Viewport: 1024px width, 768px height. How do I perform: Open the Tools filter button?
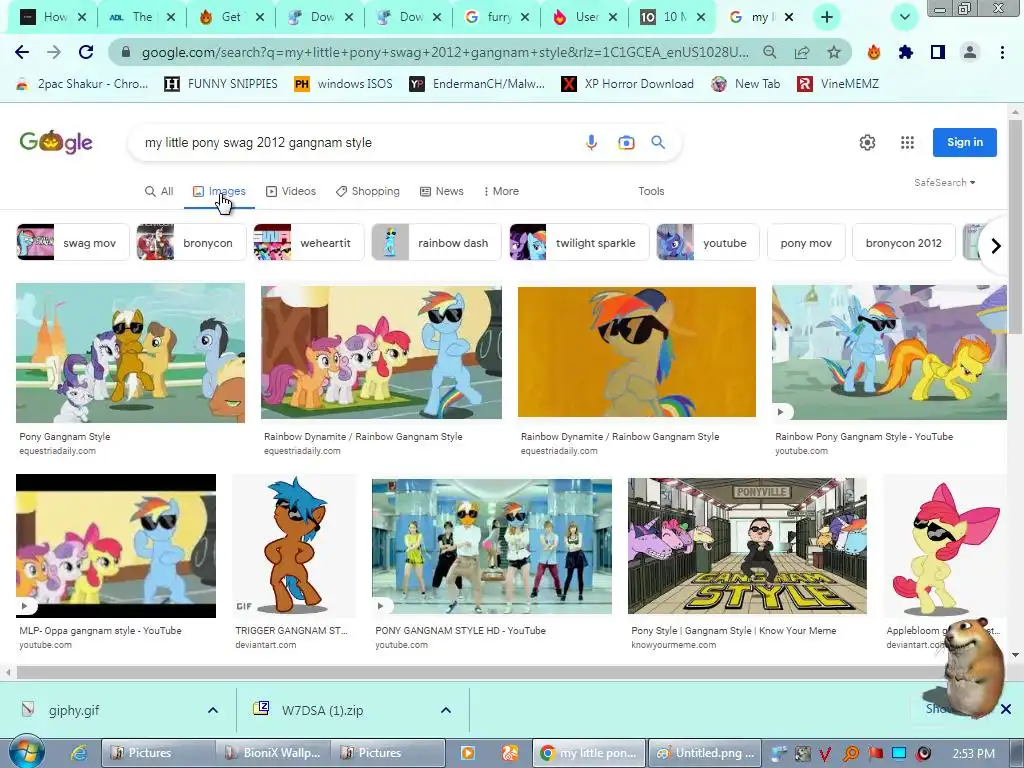click(x=651, y=191)
